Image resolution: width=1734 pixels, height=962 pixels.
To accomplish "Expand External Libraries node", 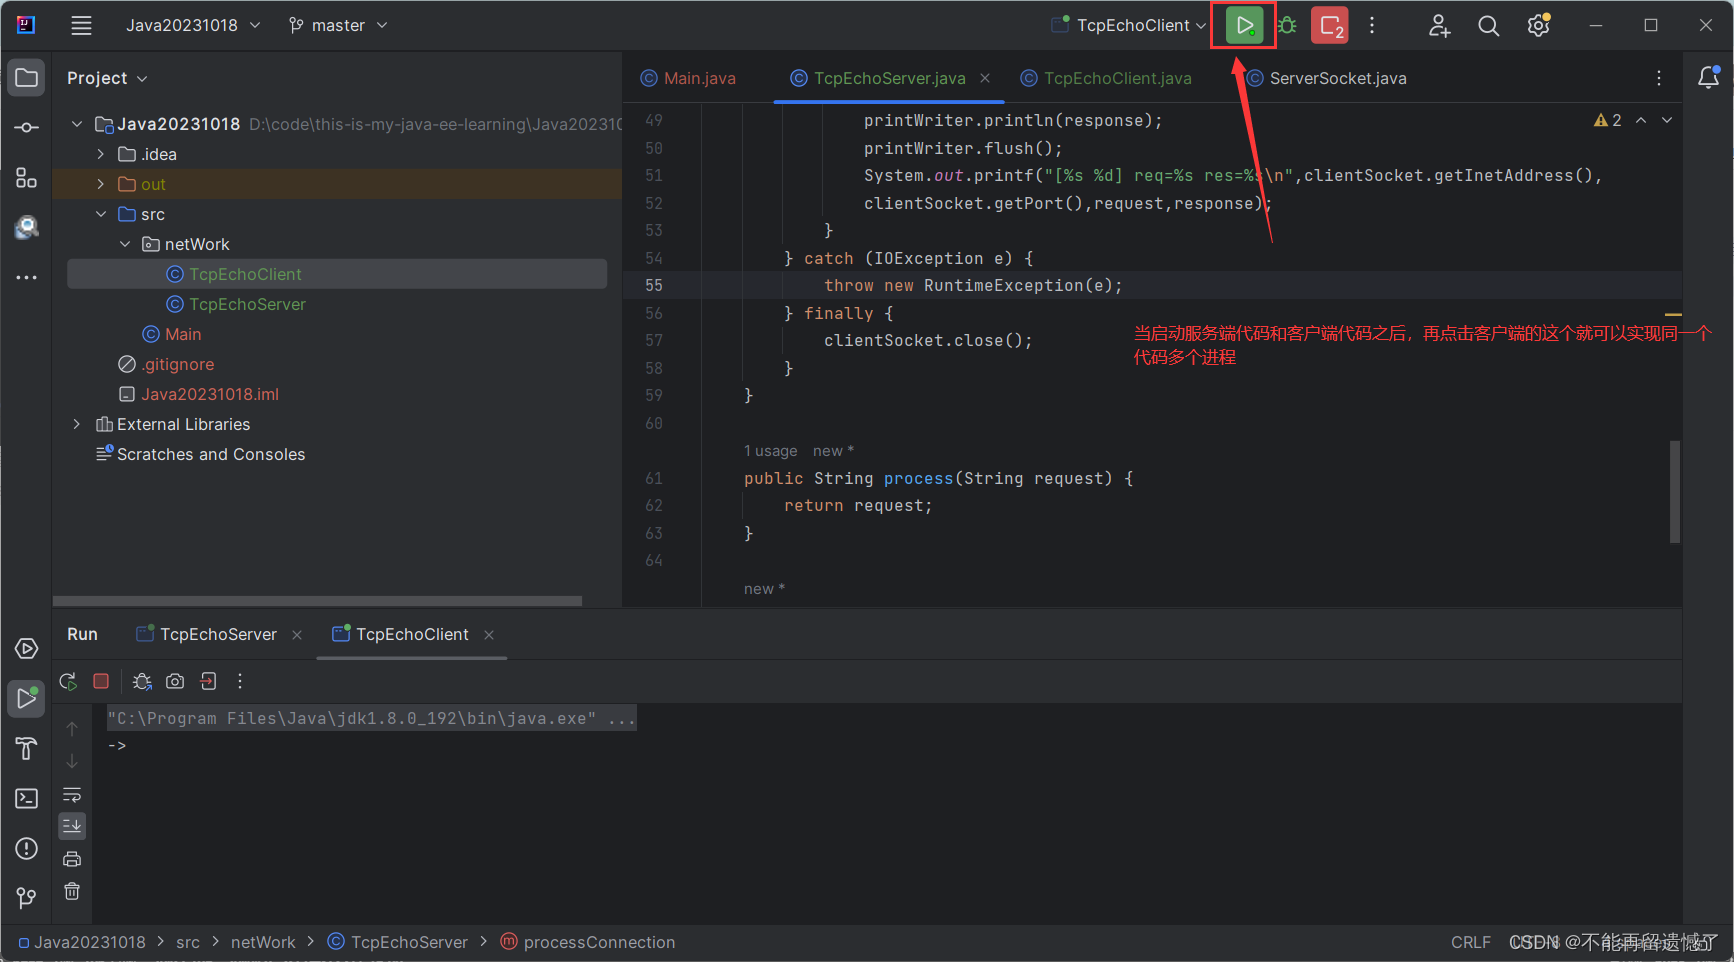I will 77,424.
